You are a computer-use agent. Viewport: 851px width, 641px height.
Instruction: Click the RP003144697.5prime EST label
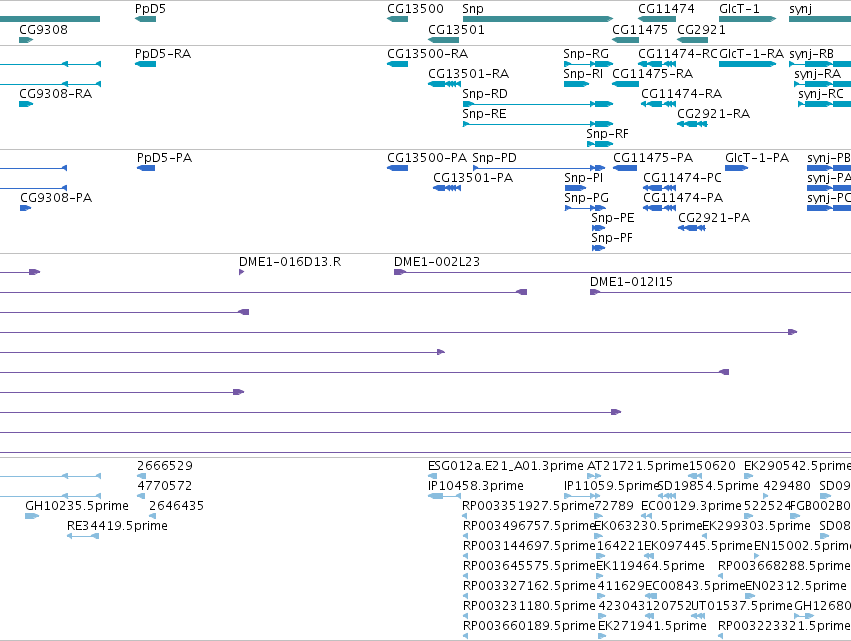pyautogui.click(x=529, y=546)
